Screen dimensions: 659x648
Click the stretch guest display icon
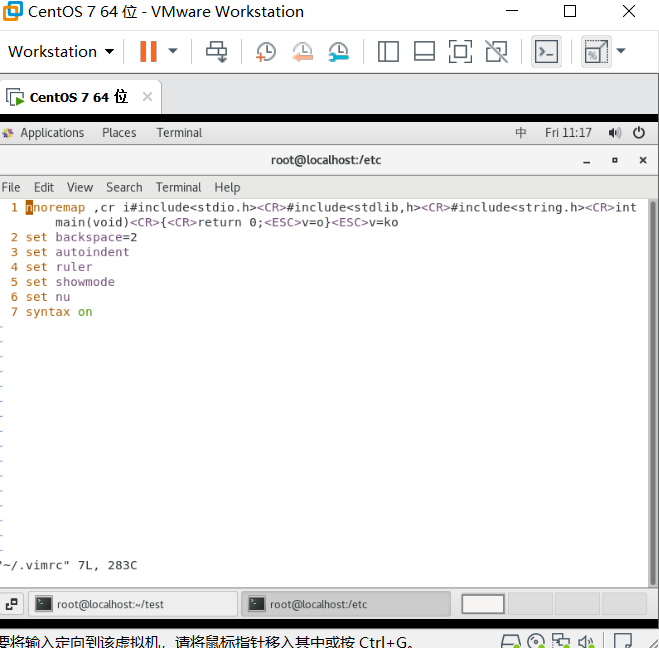tap(596, 52)
